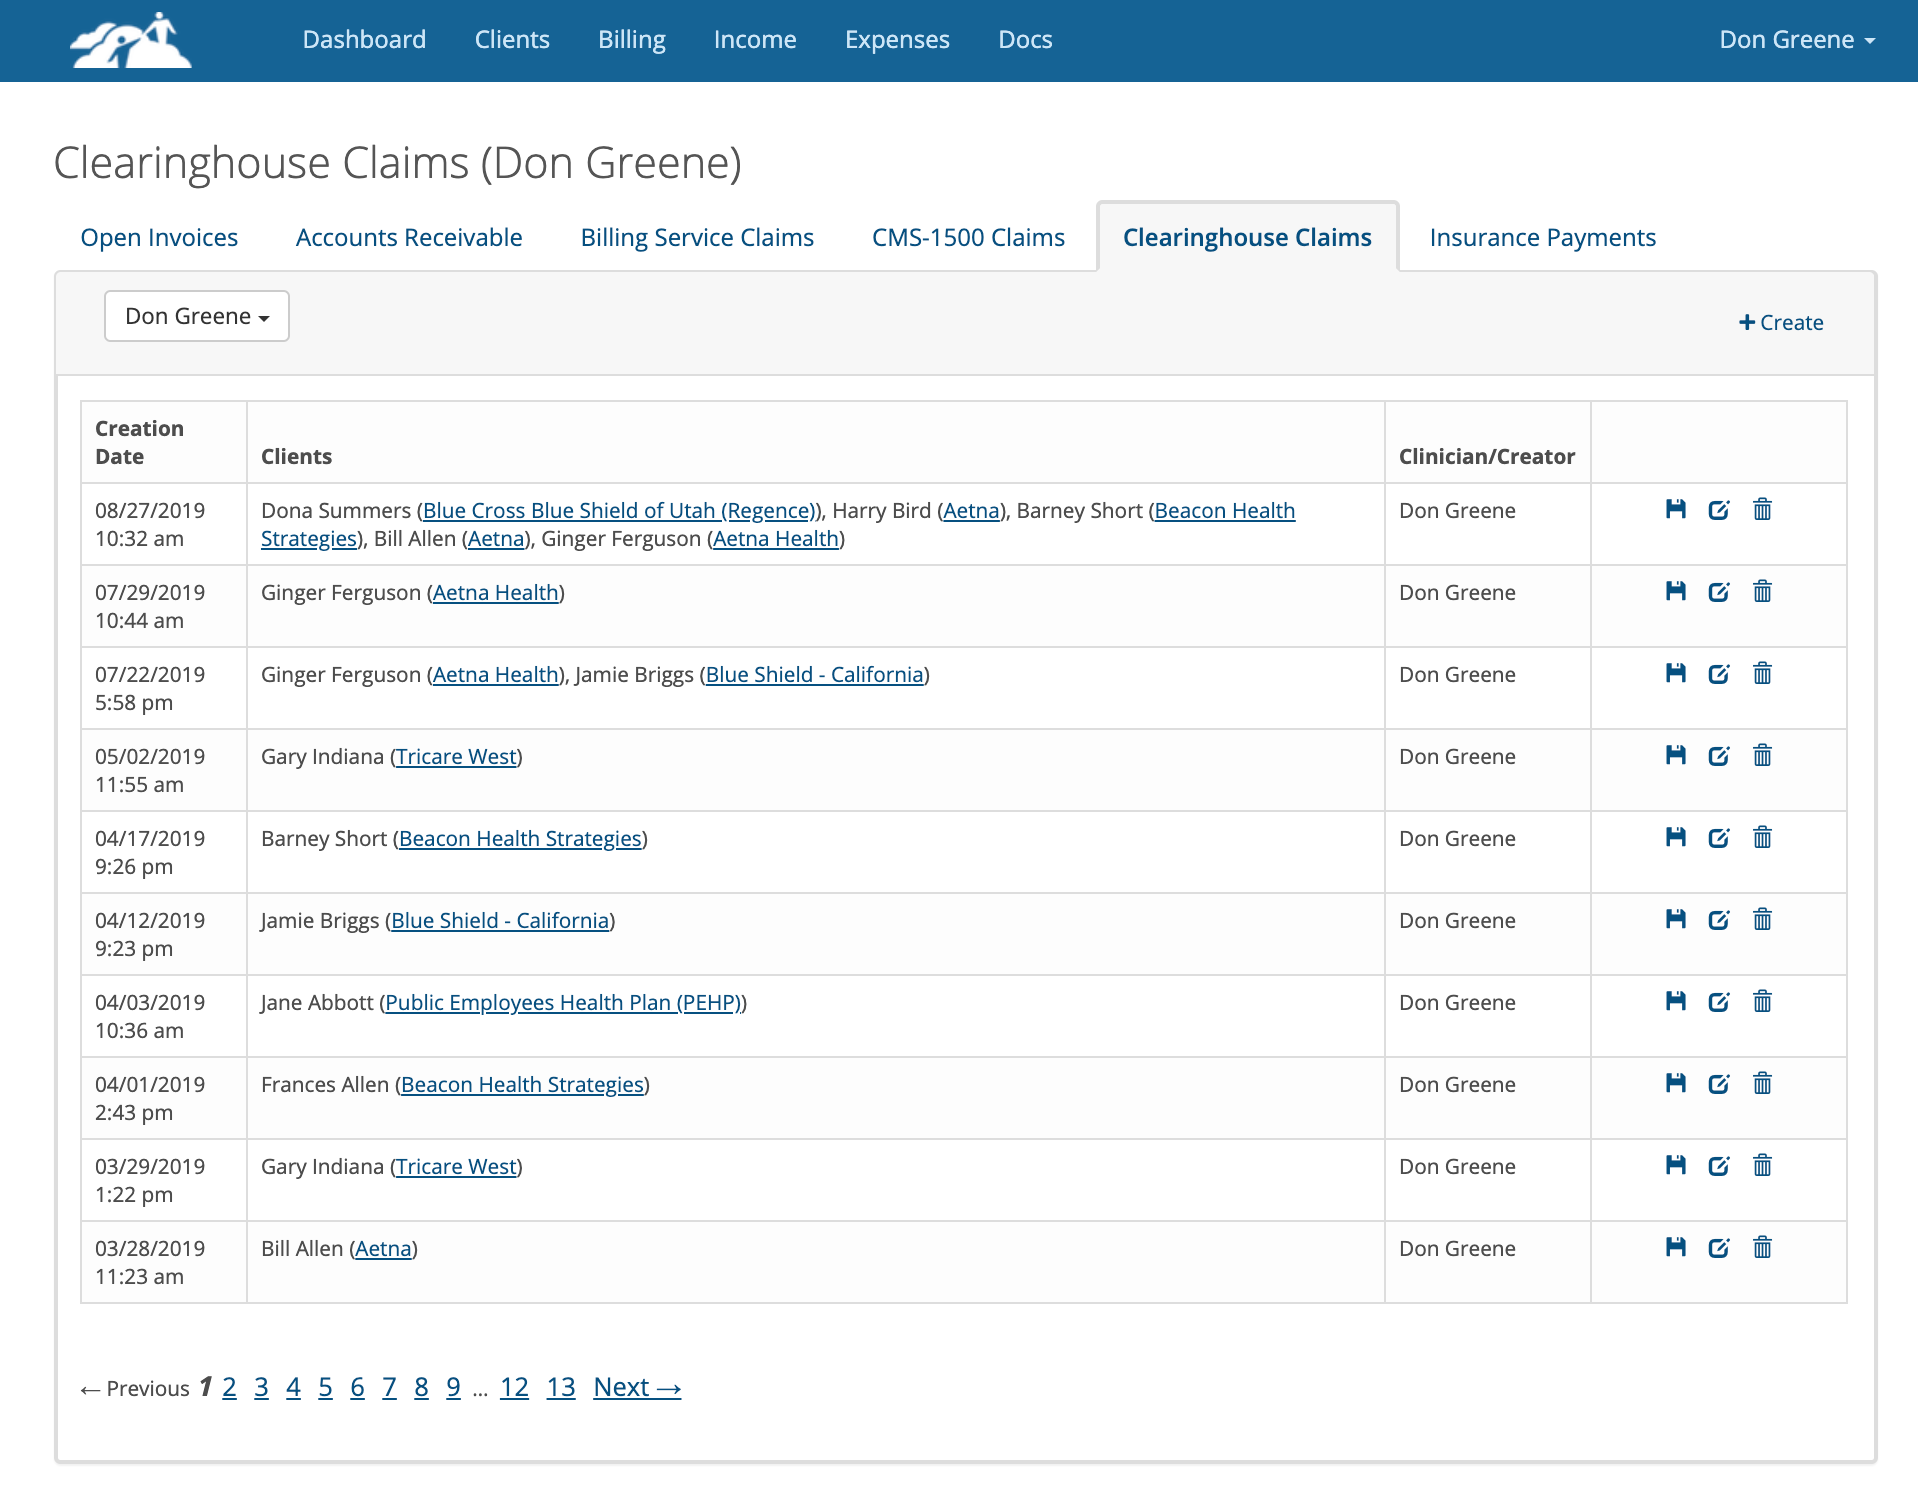Image resolution: width=1918 pixels, height=1504 pixels.
Task: Open the CMS-1500 Claims tab
Action: (x=967, y=237)
